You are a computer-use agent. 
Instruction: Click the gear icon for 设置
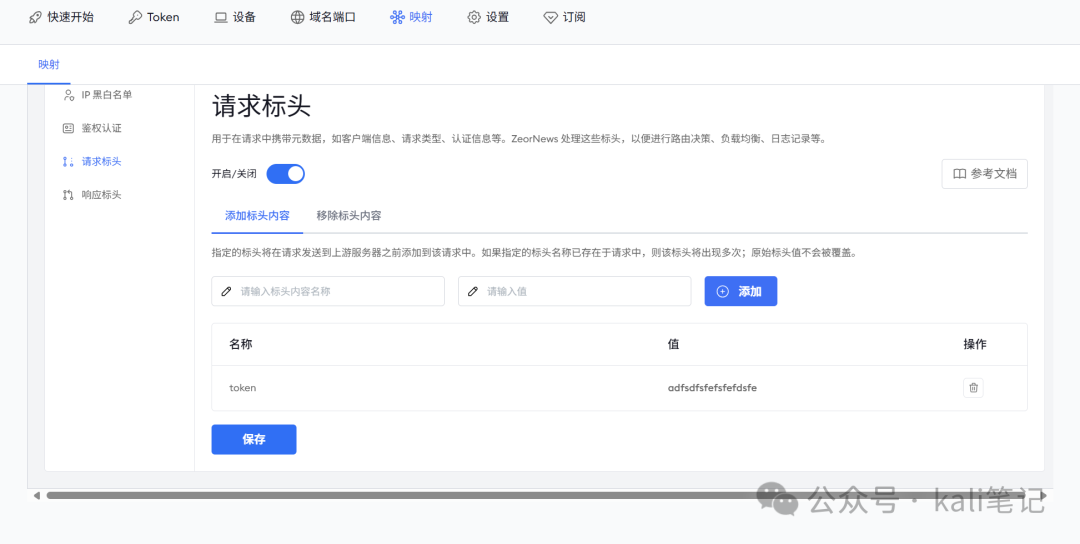coord(474,17)
